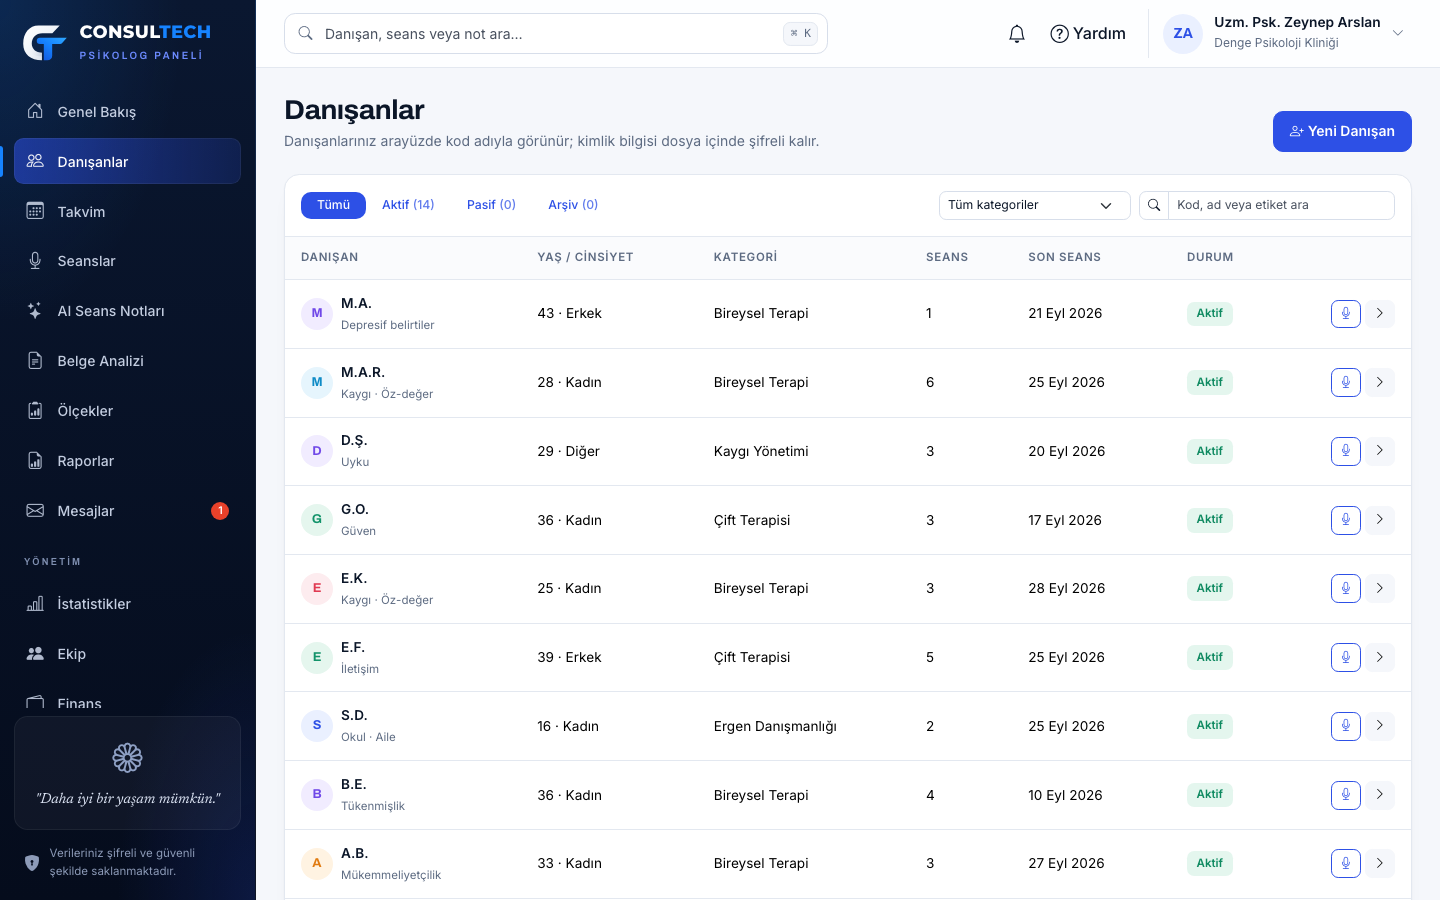The height and width of the screenshot is (900, 1440).
Task: Open İstatistikler under Yönetim
Action: point(127,604)
